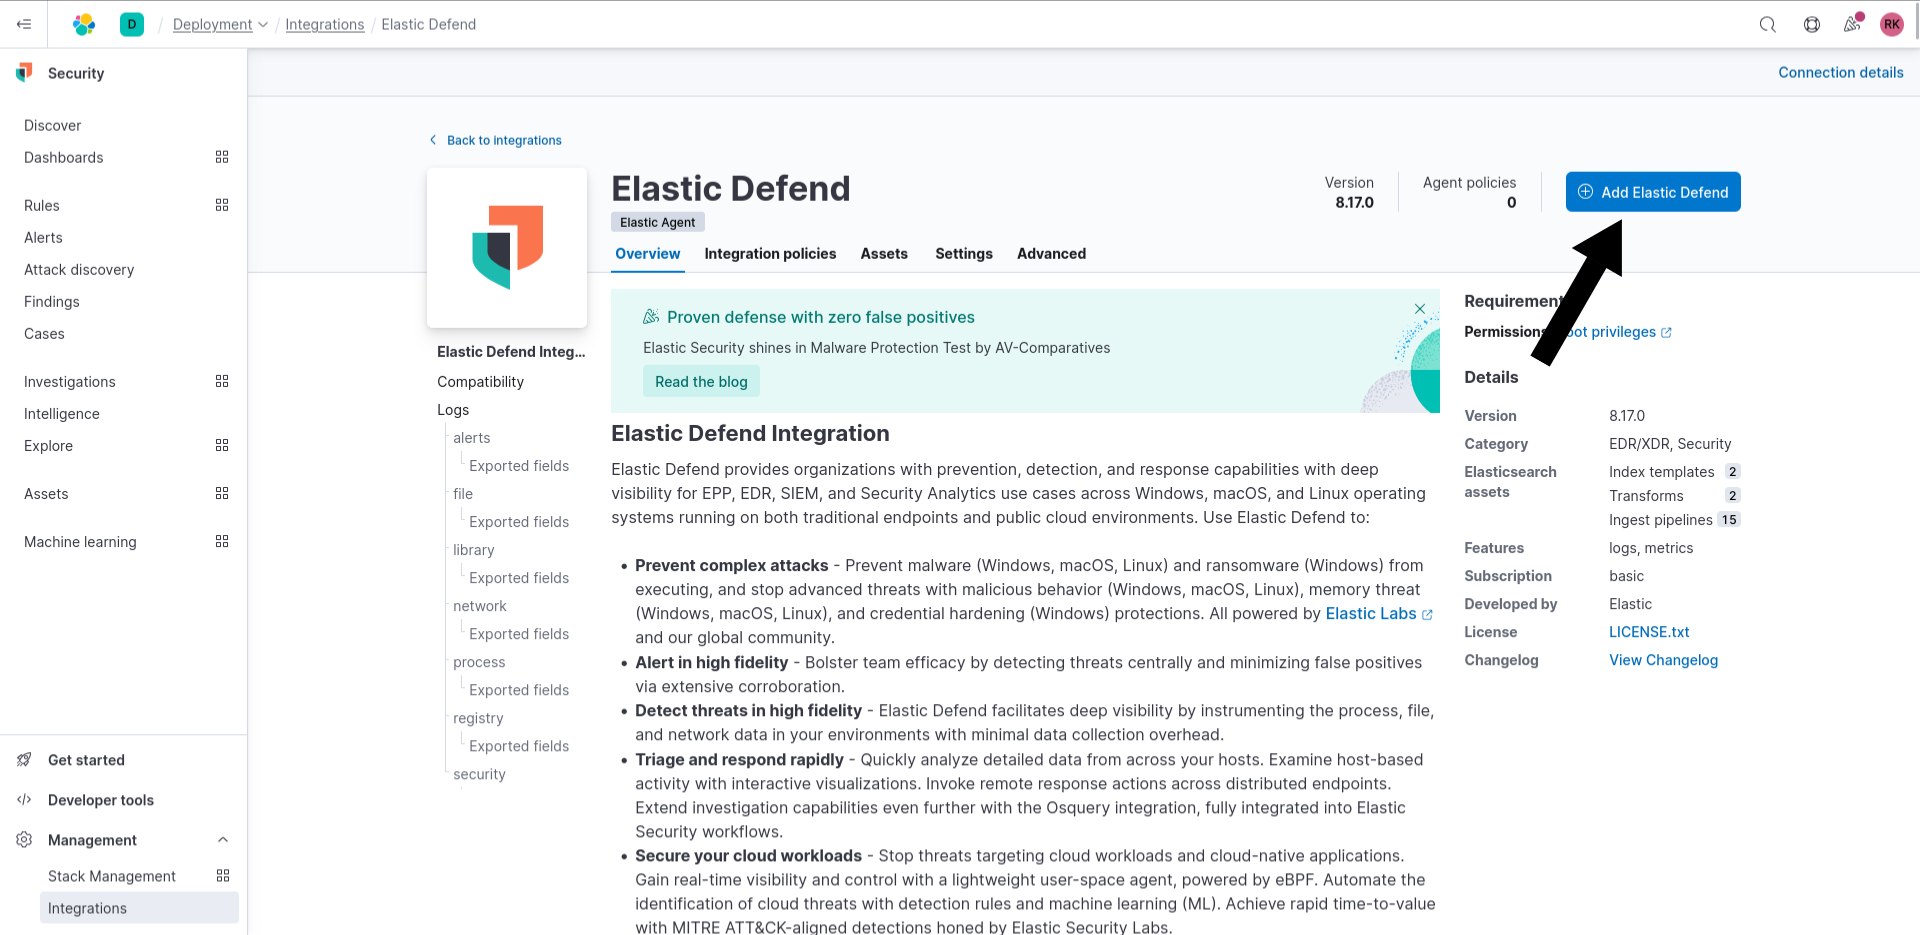Jump to Exported fields under file

coord(519,522)
